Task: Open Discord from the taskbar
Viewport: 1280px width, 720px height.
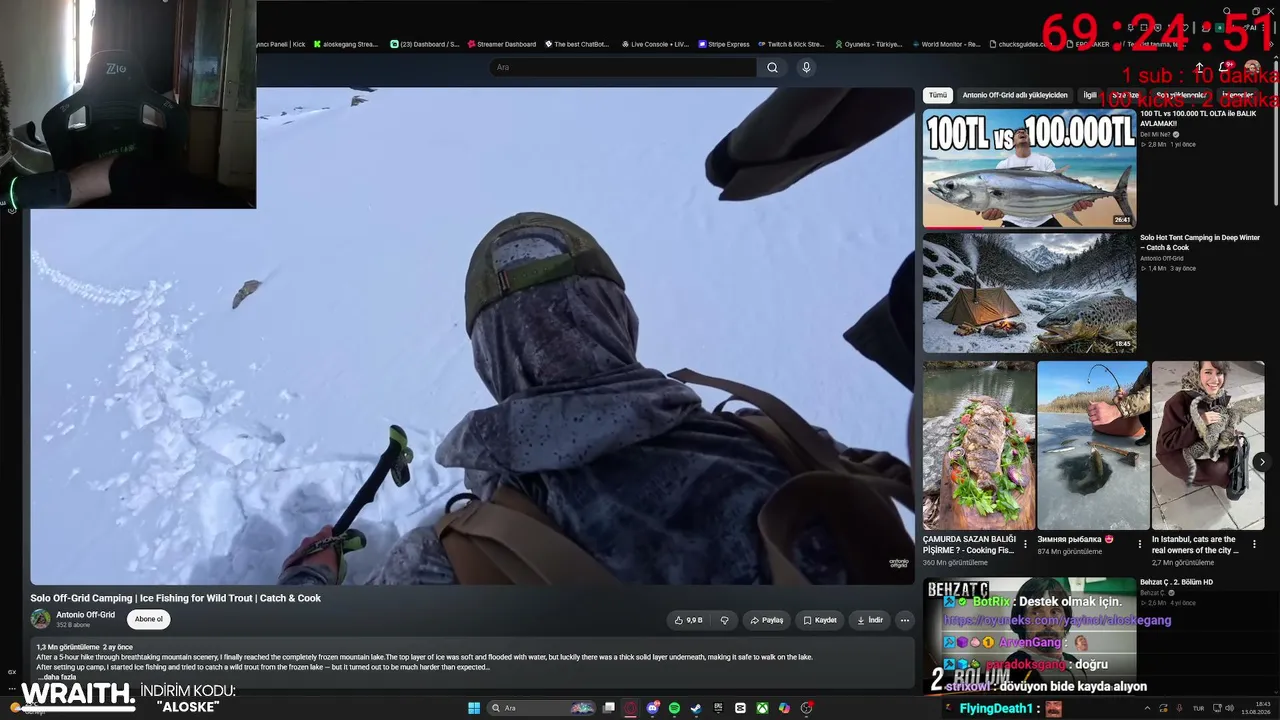Action: click(x=652, y=708)
